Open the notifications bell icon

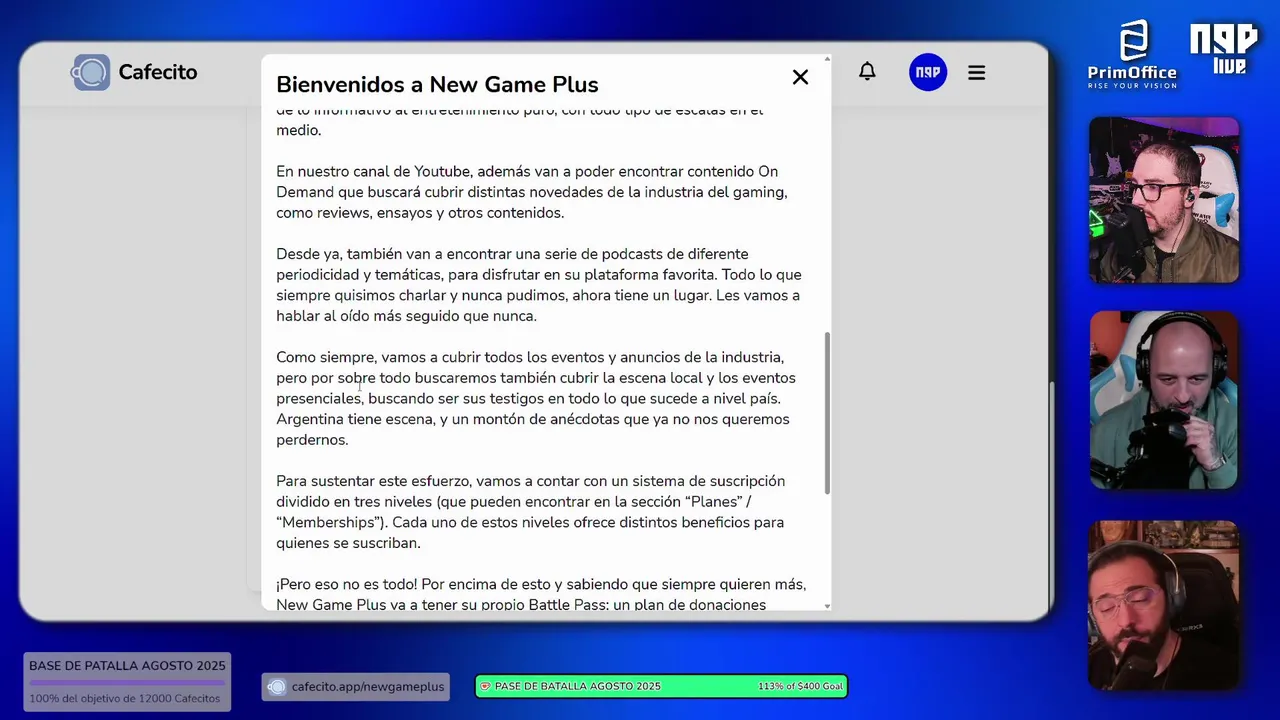pos(867,72)
